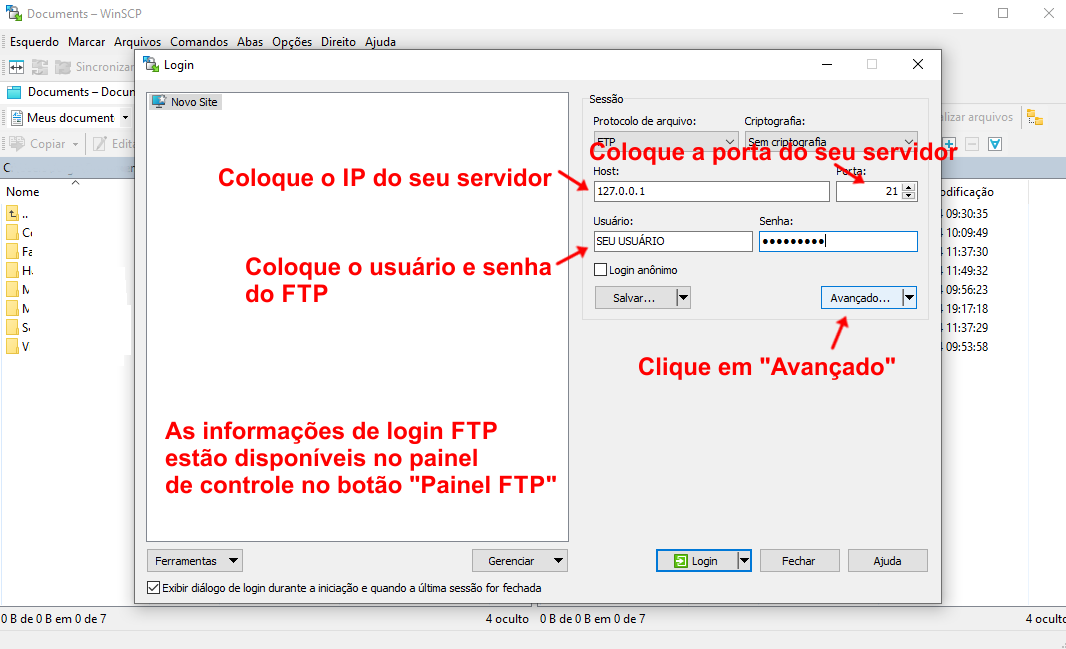Select the parent directory '..' entry
Image resolution: width=1066 pixels, height=649 pixels.
tap(18, 213)
